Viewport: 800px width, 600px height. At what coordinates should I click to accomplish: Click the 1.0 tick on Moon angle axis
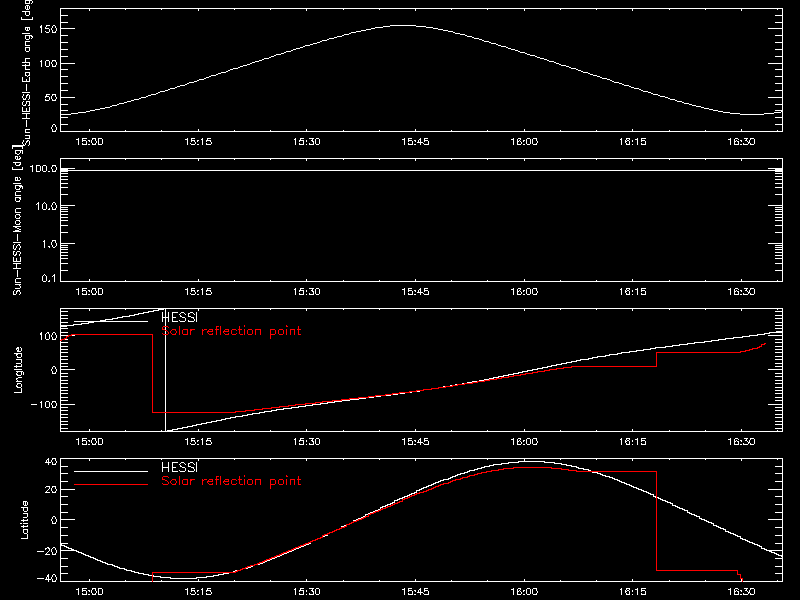point(49,244)
